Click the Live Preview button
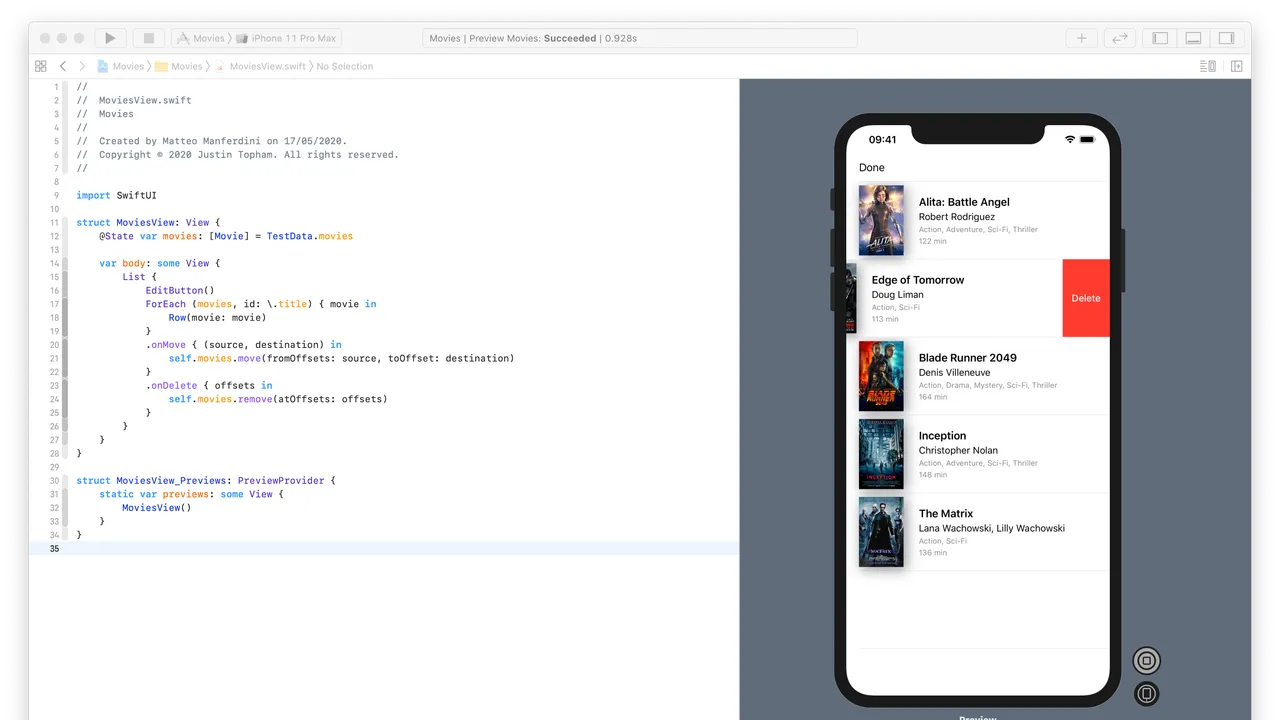The width and height of the screenshot is (1280, 720). click(1147, 660)
